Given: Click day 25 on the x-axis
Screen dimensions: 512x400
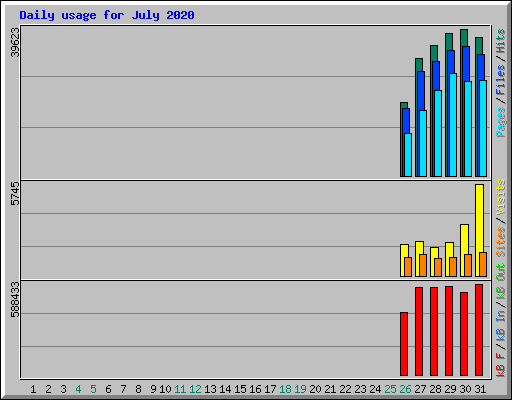Looking at the screenshot, I should coord(390,389).
